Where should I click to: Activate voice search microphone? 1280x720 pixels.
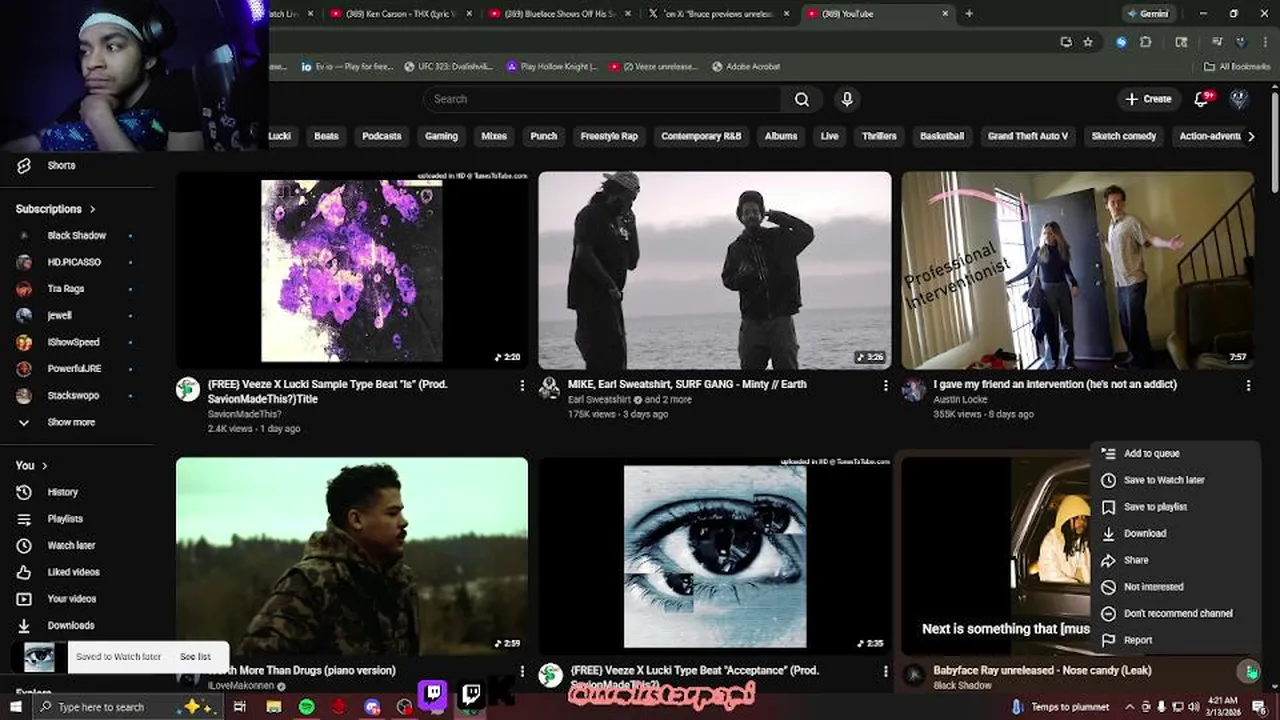click(x=847, y=99)
